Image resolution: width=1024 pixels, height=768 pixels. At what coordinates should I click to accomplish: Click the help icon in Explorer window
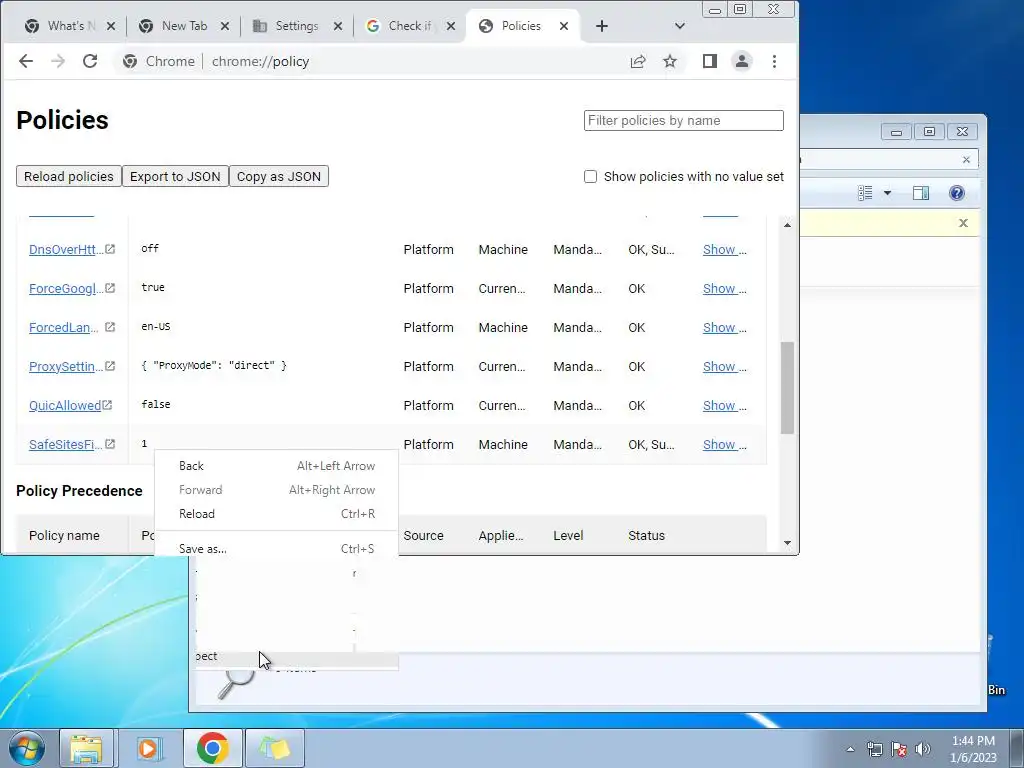pyautogui.click(x=957, y=193)
